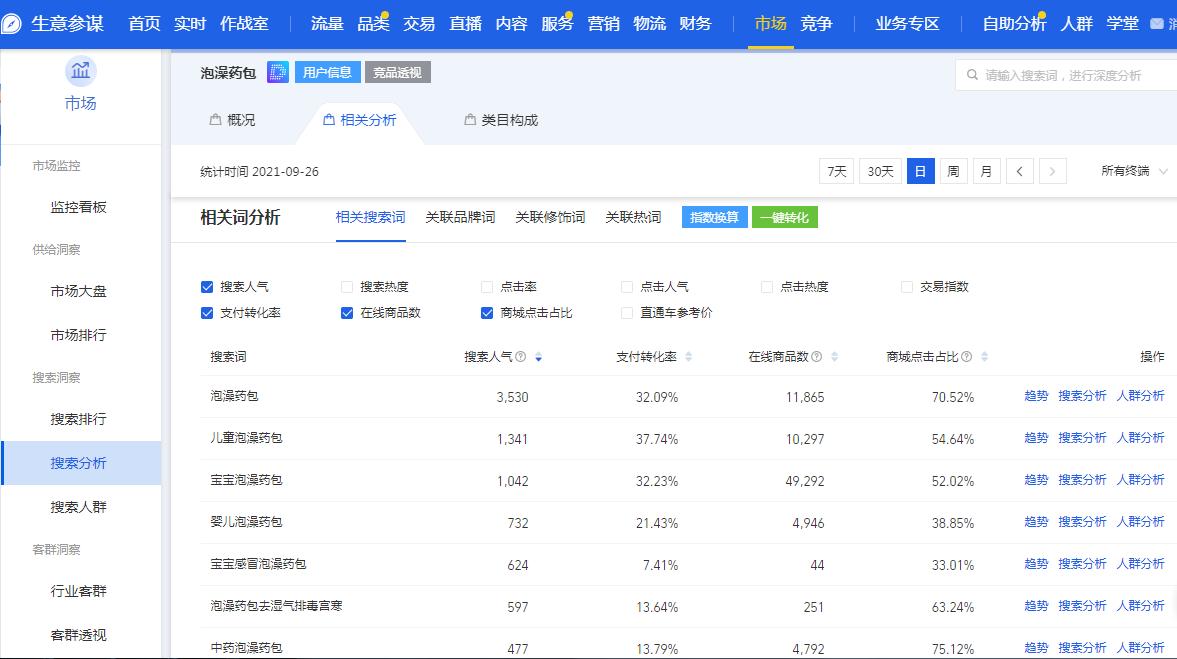Open the help icon next to 在线商品数
Image resolution: width=1177 pixels, height=659 pixels.
[x=818, y=355]
